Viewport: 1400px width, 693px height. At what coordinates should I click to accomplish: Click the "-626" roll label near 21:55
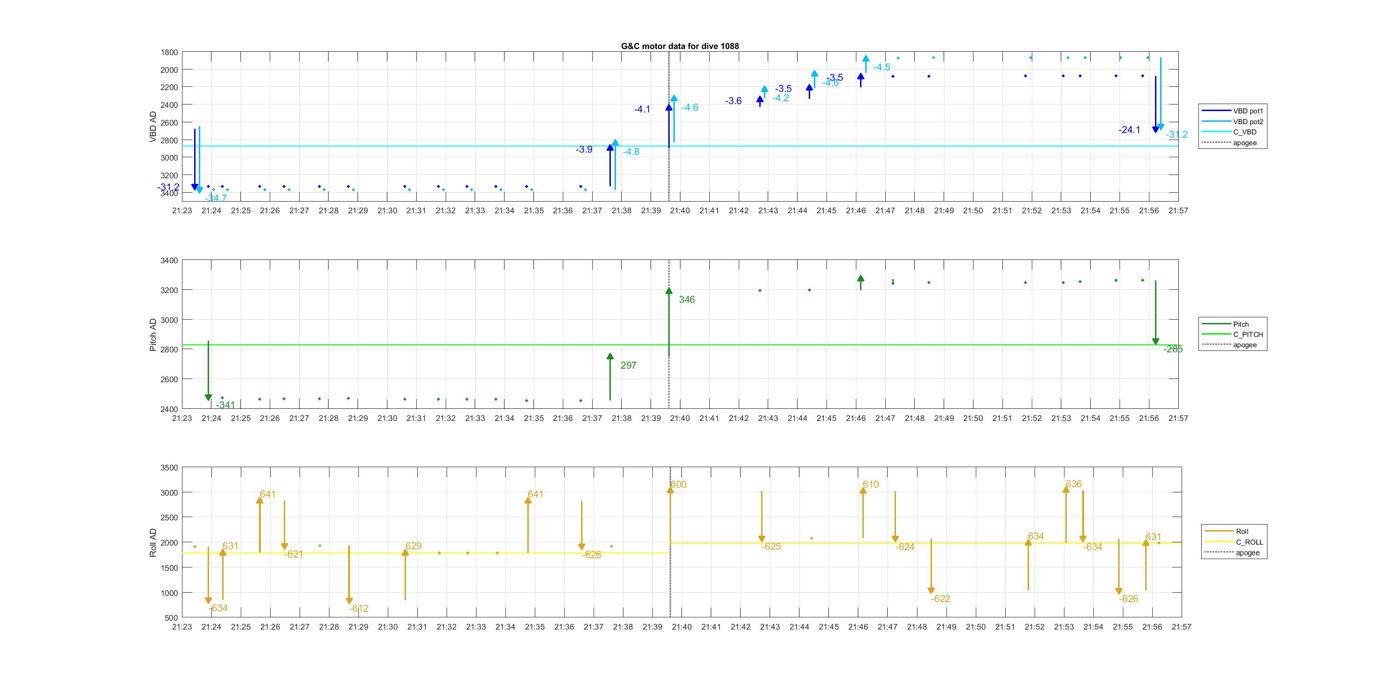(1129, 599)
